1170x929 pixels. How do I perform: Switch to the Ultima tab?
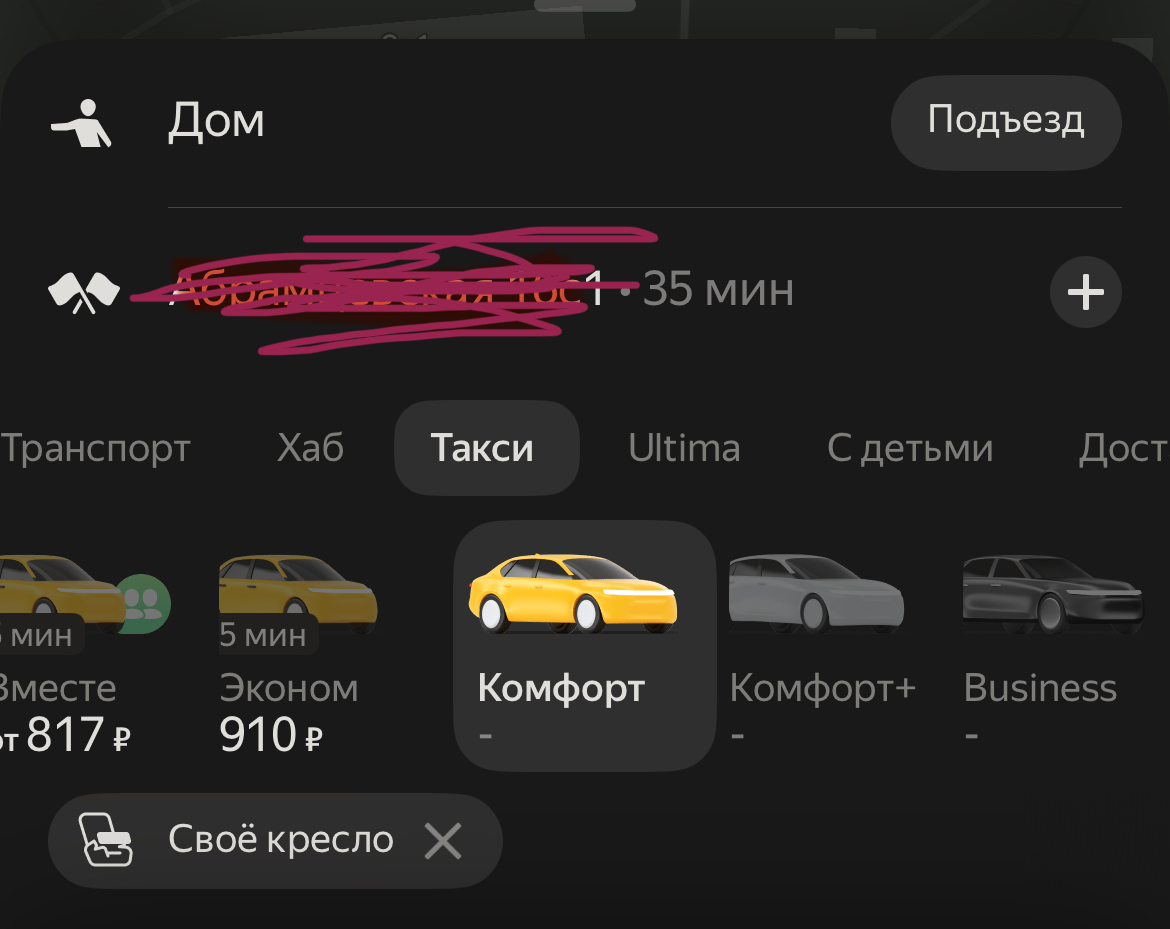[684, 448]
